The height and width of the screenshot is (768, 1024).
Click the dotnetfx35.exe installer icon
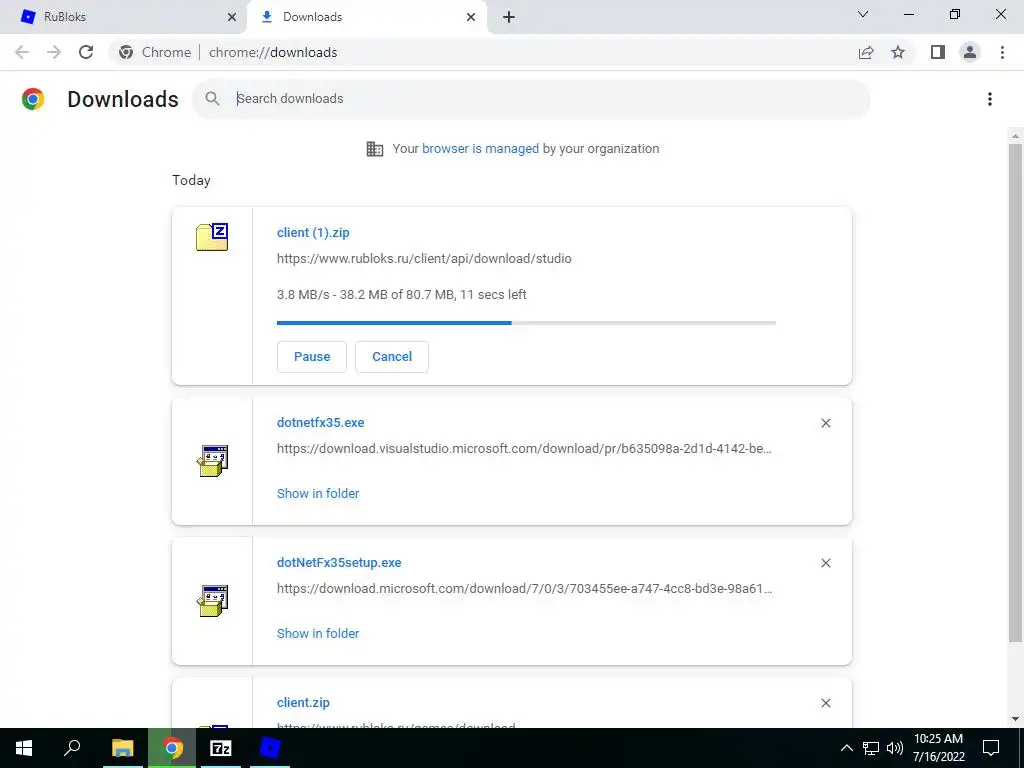point(212,460)
